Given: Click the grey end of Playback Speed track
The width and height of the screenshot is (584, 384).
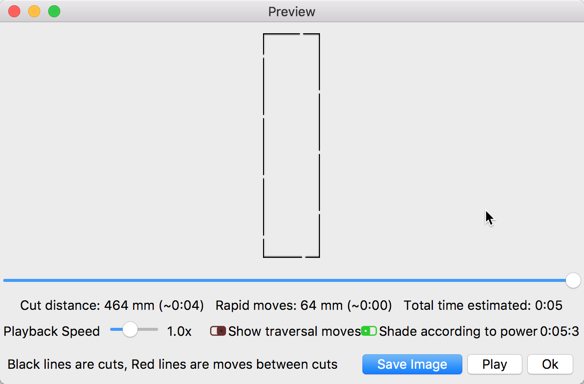Looking at the screenshot, I should click(x=148, y=330).
